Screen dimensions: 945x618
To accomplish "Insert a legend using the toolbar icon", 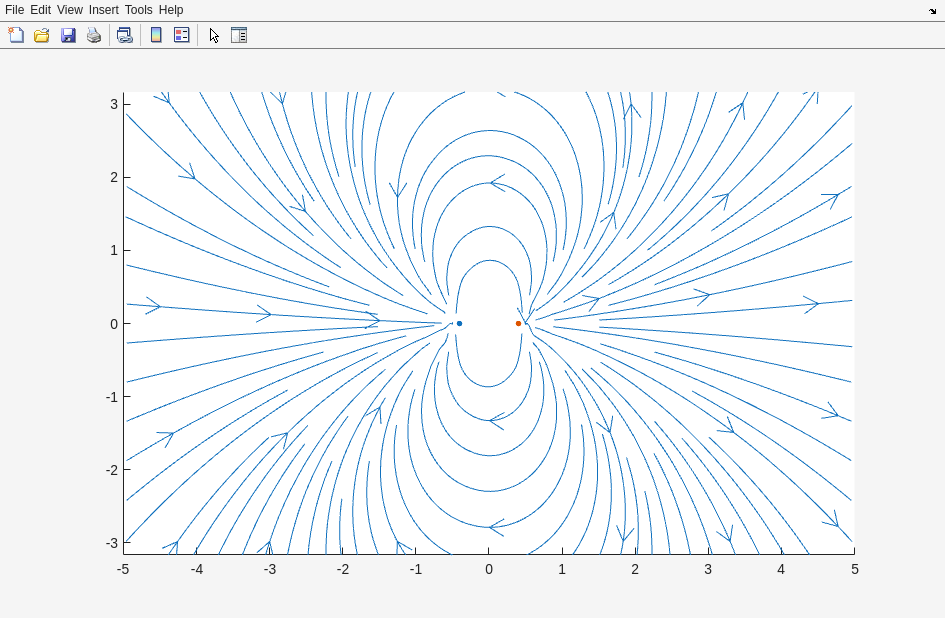I will click(x=182, y=35).
